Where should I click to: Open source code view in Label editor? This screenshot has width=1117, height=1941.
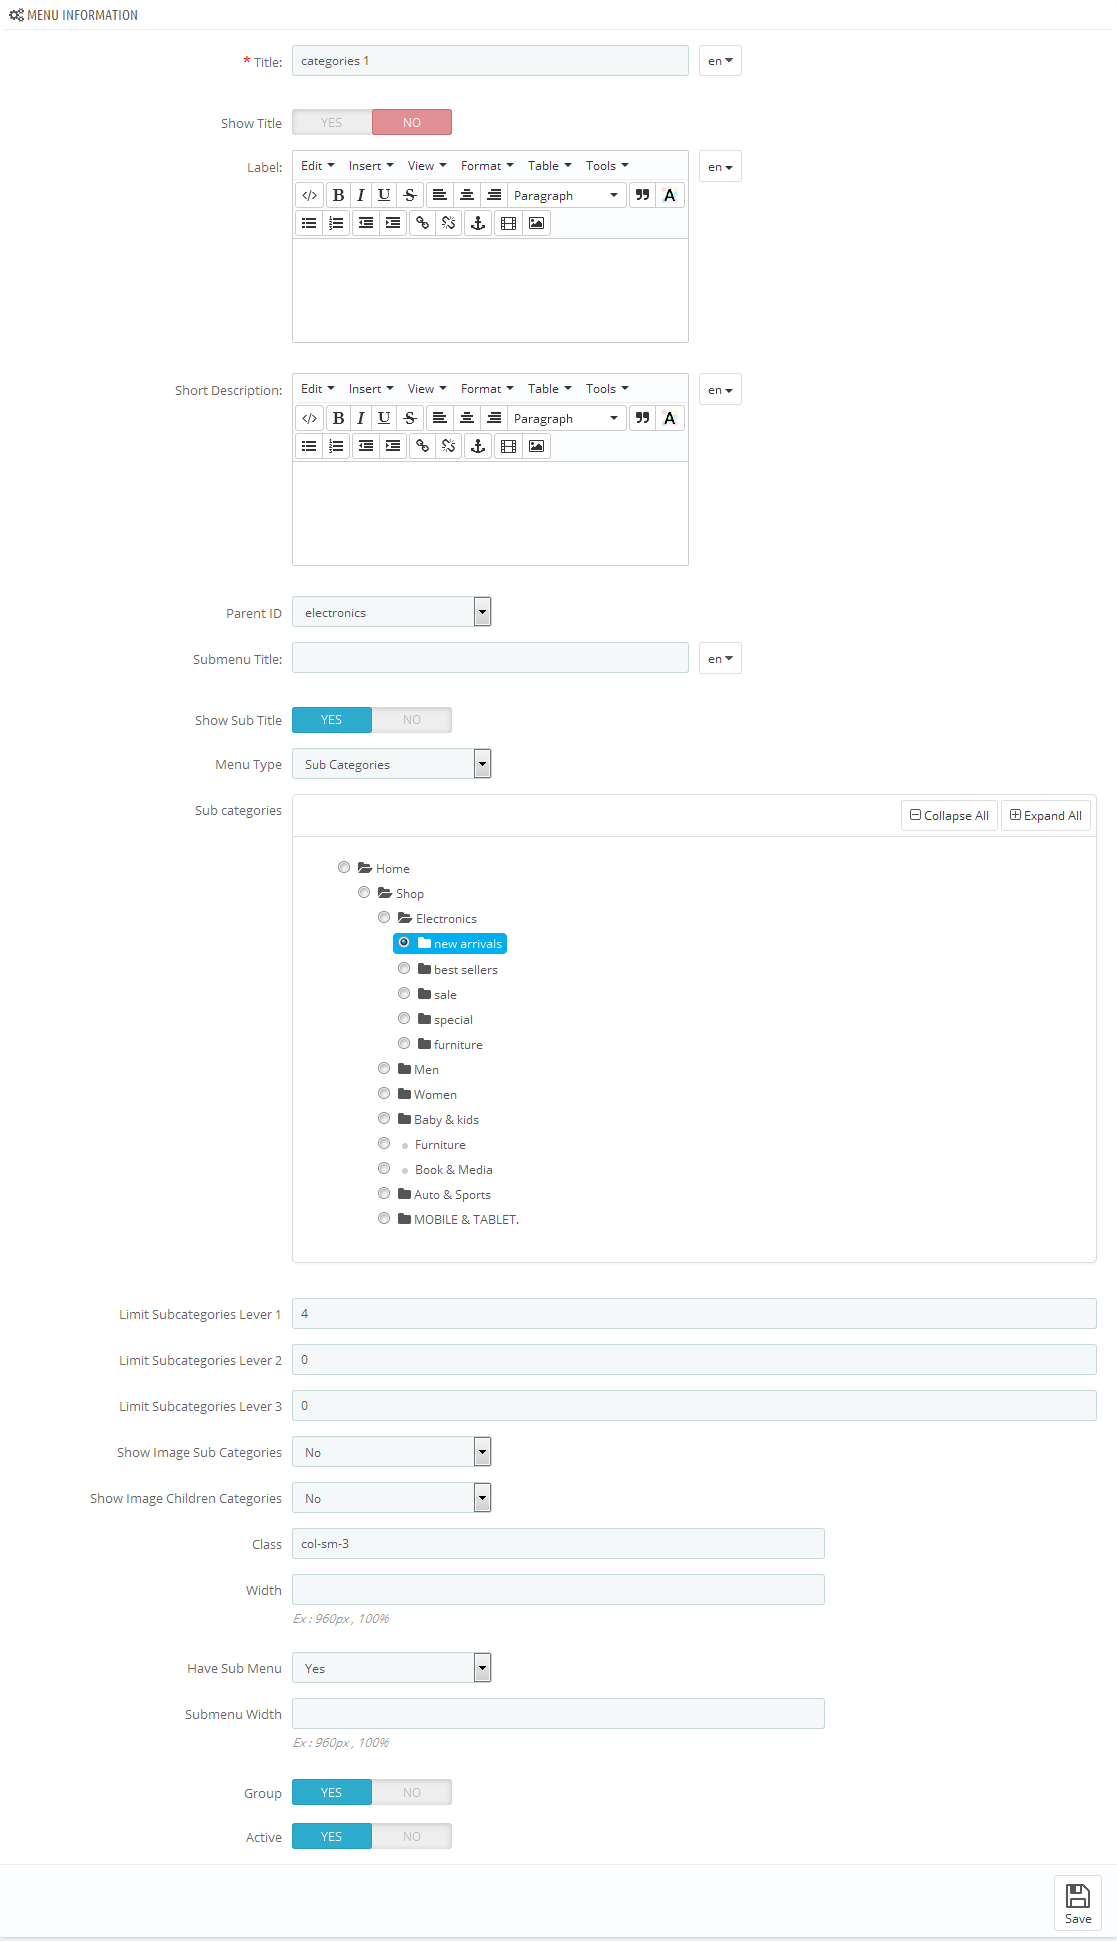tap(310, 195)
